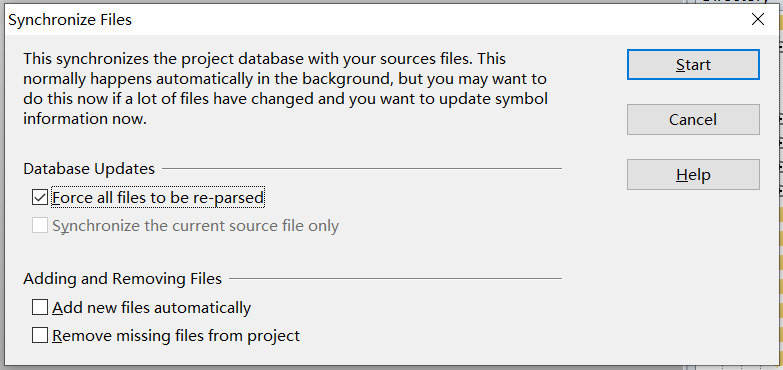
Task: Select the Adding and Removing Files heading
Action: (122, 278)
